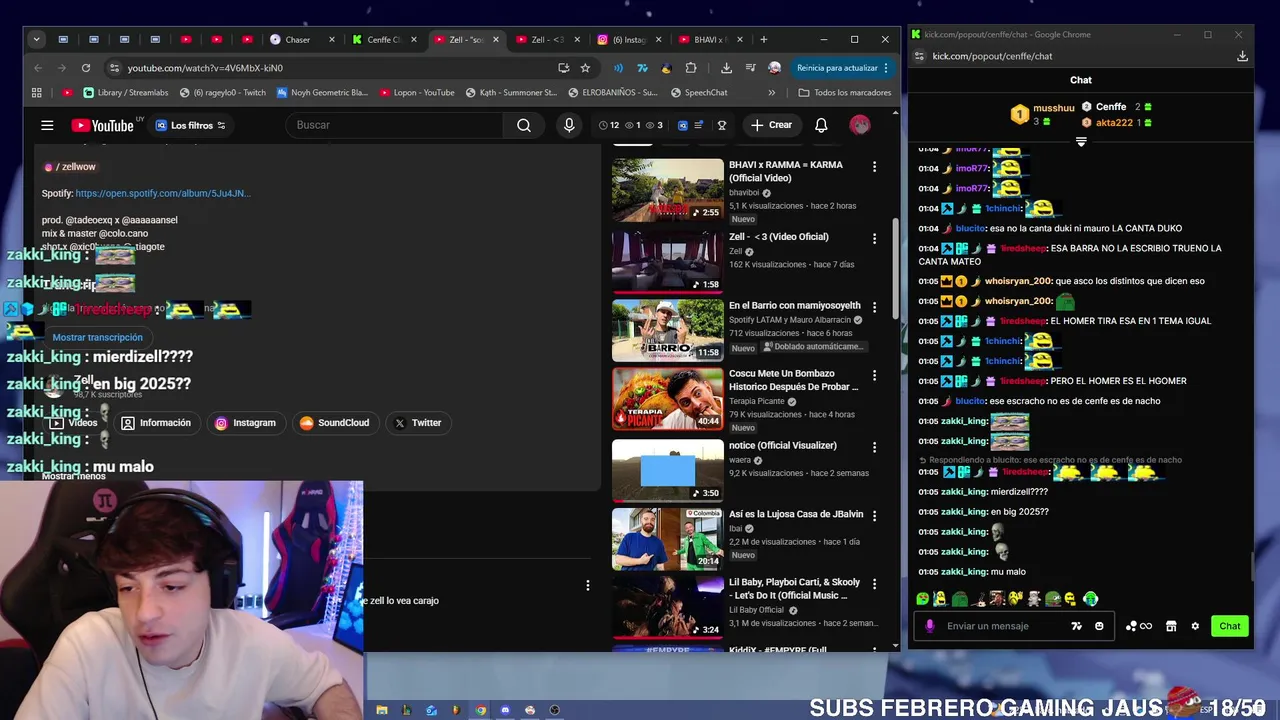The width and height of the screenshot is (1280, 720).
Task: Collapse the Kick chat leaderboard arrow
Action: click(x=1081, y=142)
